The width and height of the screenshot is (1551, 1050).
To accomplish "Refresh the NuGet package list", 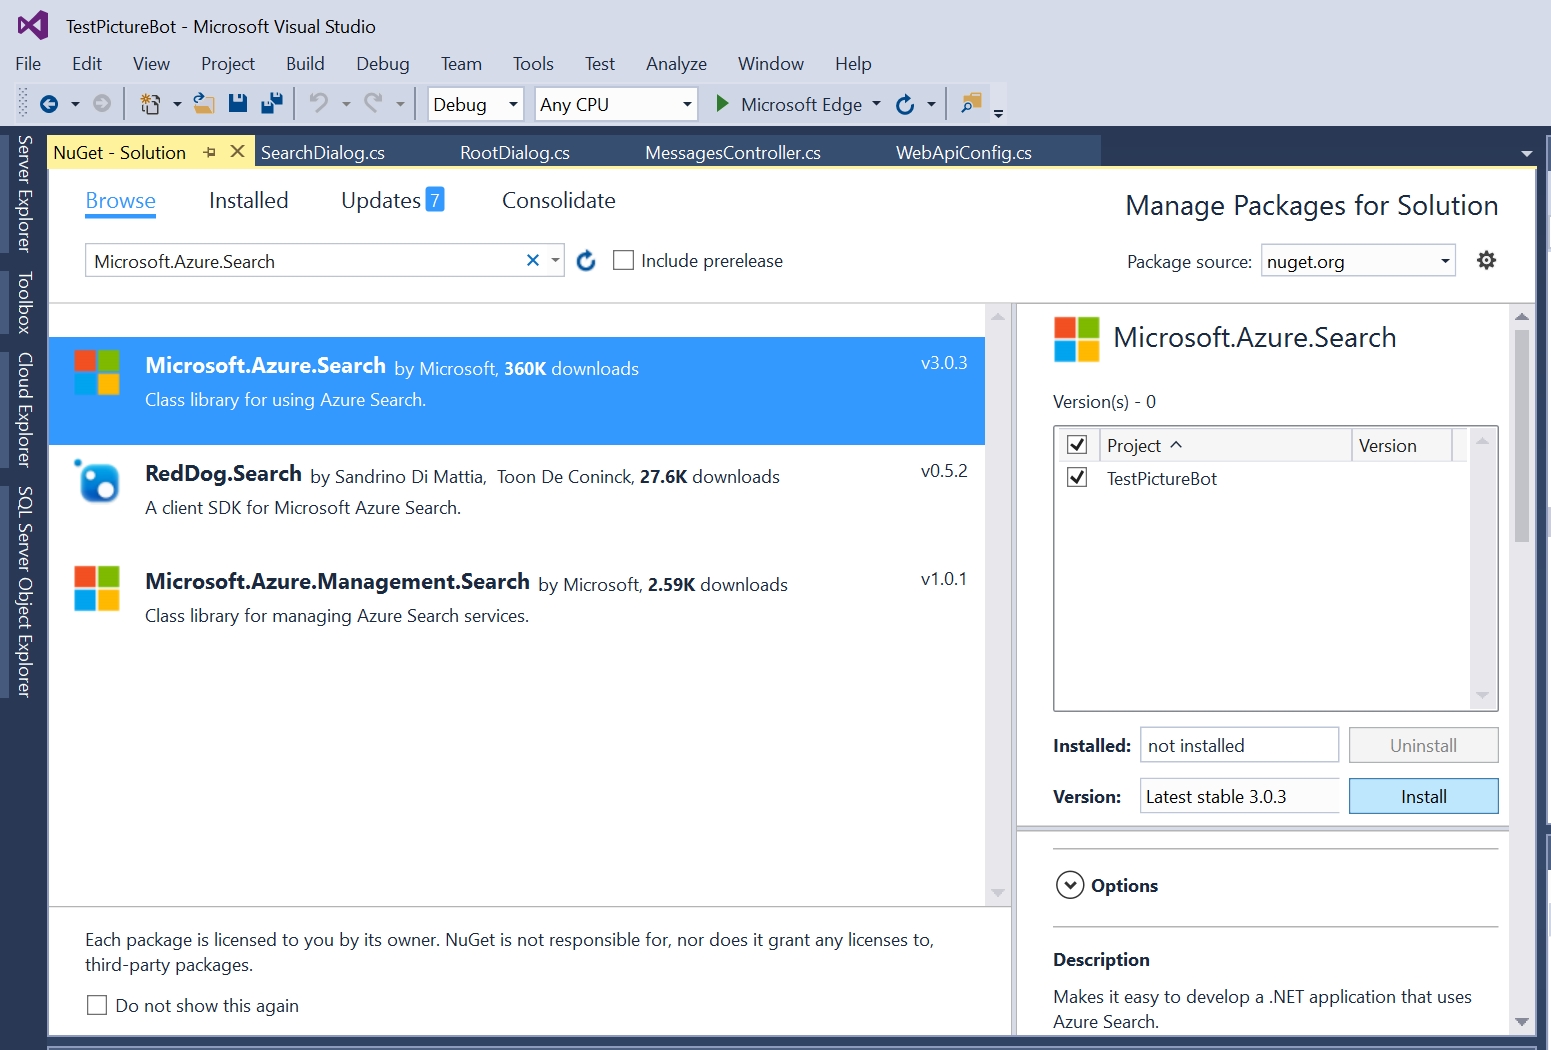I will point(586,261).
